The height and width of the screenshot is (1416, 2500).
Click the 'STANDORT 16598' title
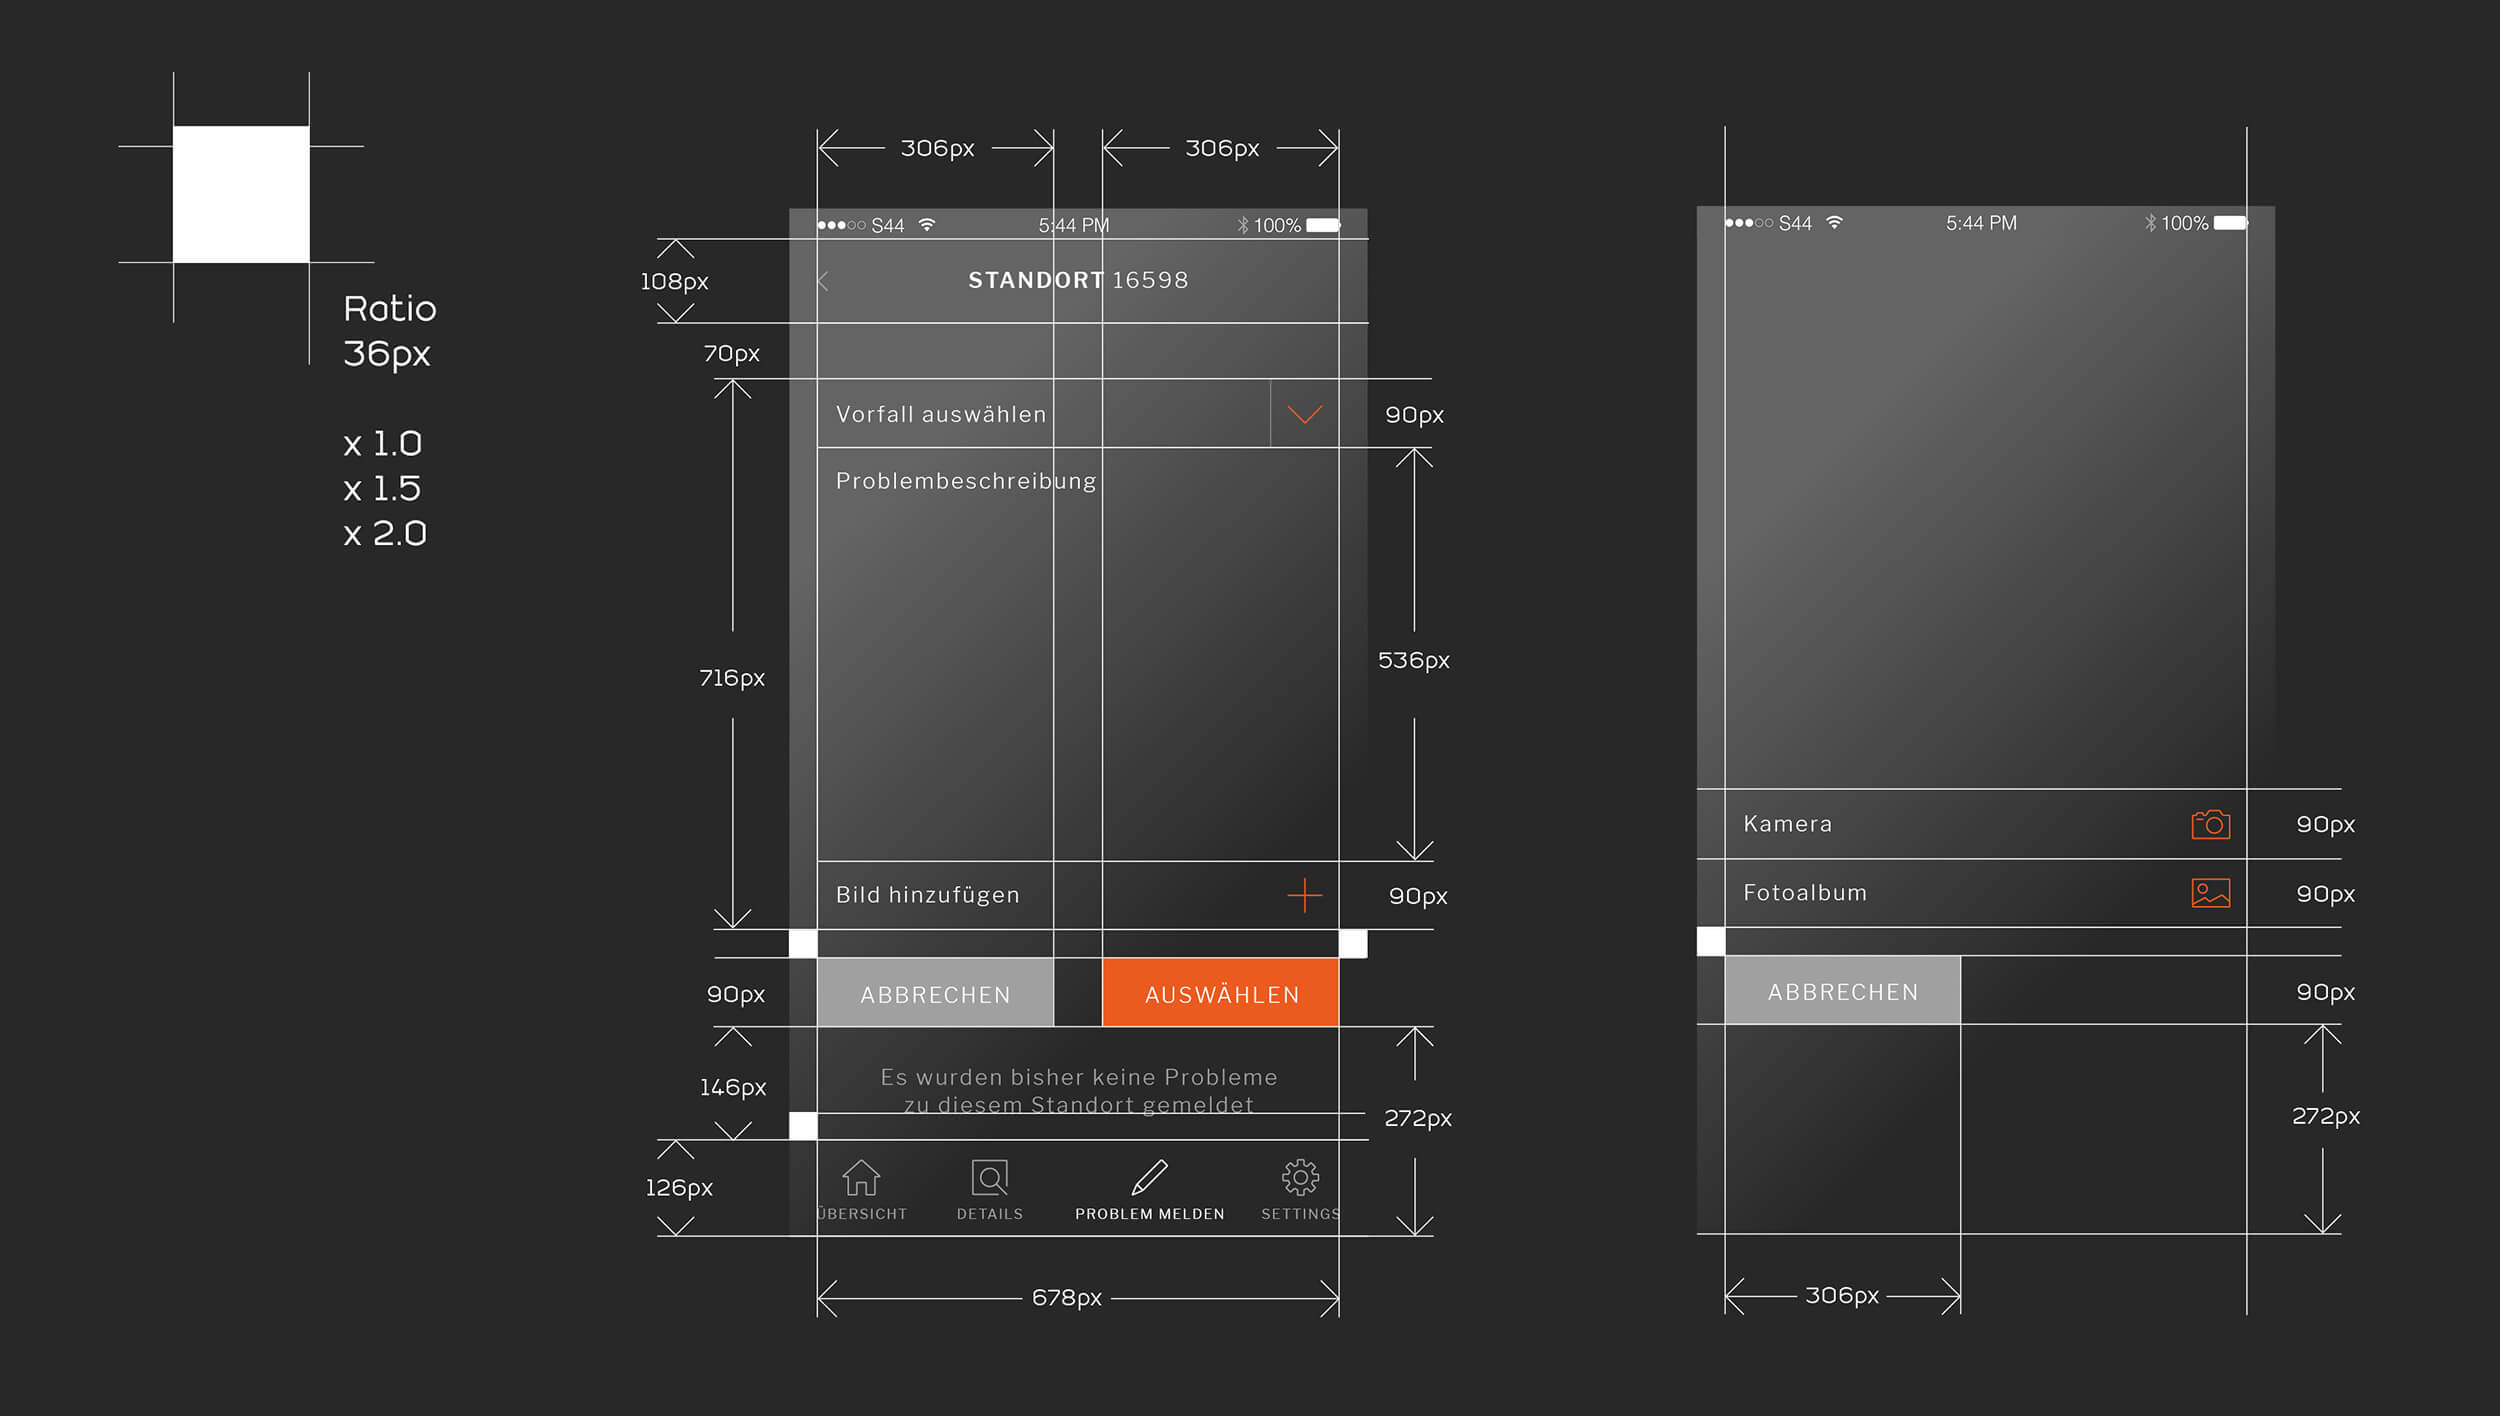point(1078,280)
